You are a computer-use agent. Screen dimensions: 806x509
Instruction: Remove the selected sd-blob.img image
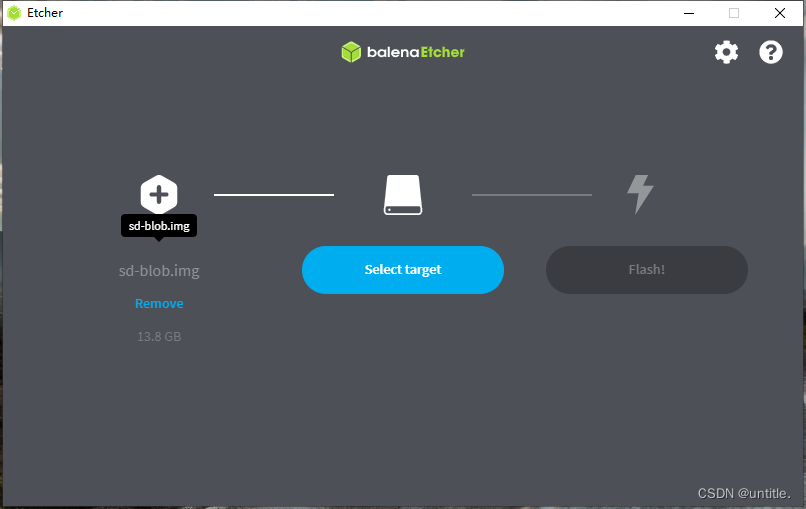pos(159,303)
